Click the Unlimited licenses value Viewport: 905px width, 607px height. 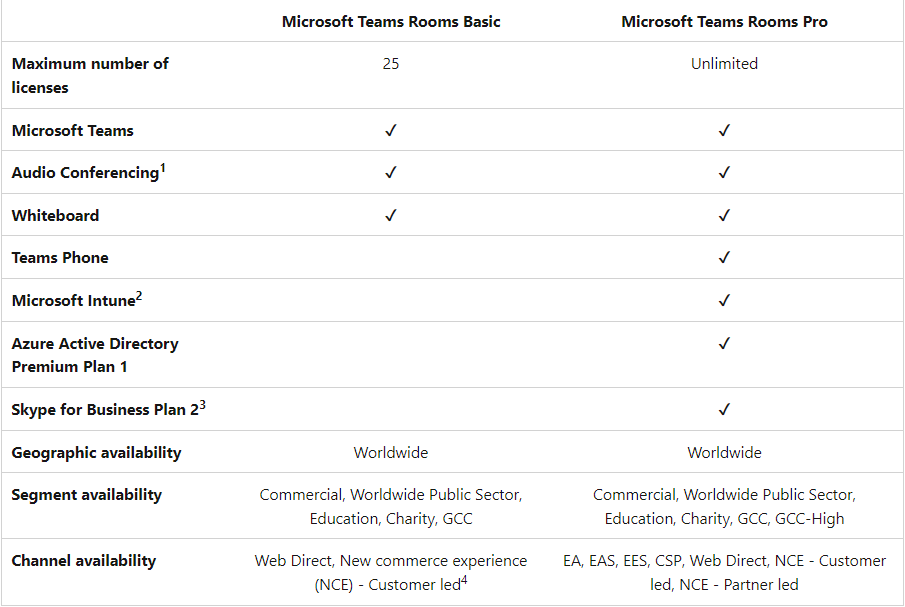click(x=724, y=63)
